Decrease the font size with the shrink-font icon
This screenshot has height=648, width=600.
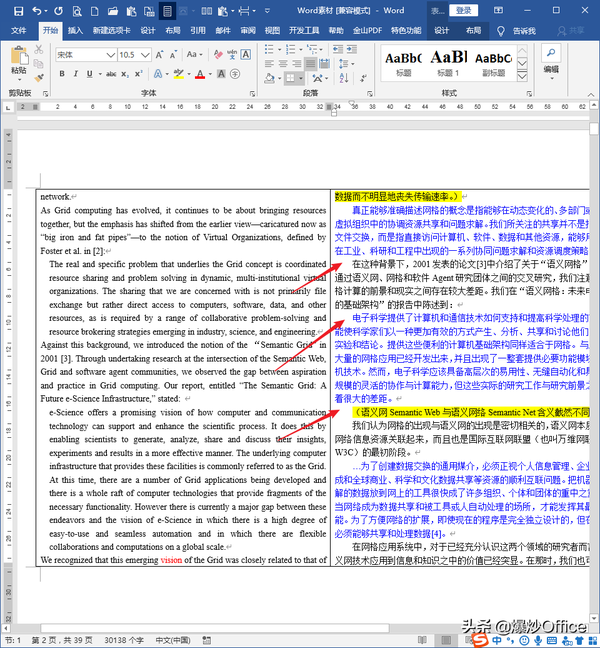tap(173, 55)
